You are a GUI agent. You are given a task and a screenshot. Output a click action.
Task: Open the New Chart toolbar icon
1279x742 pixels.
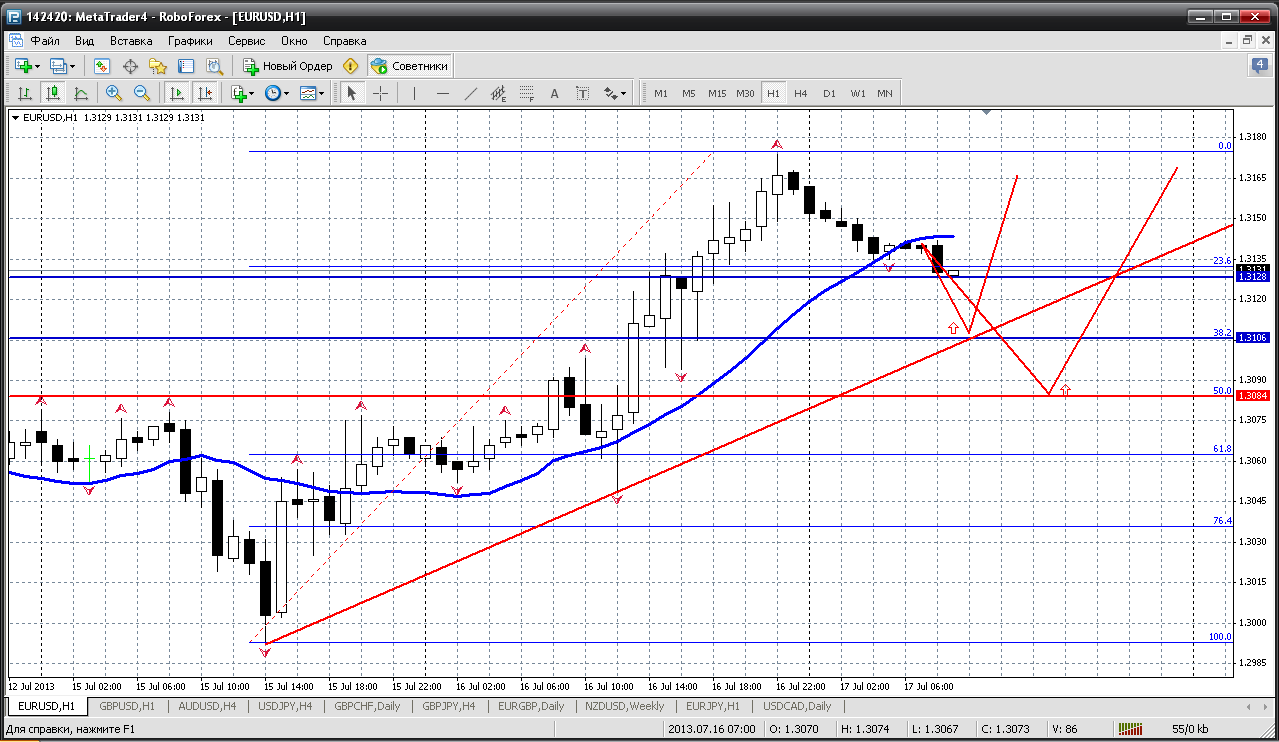23,66
